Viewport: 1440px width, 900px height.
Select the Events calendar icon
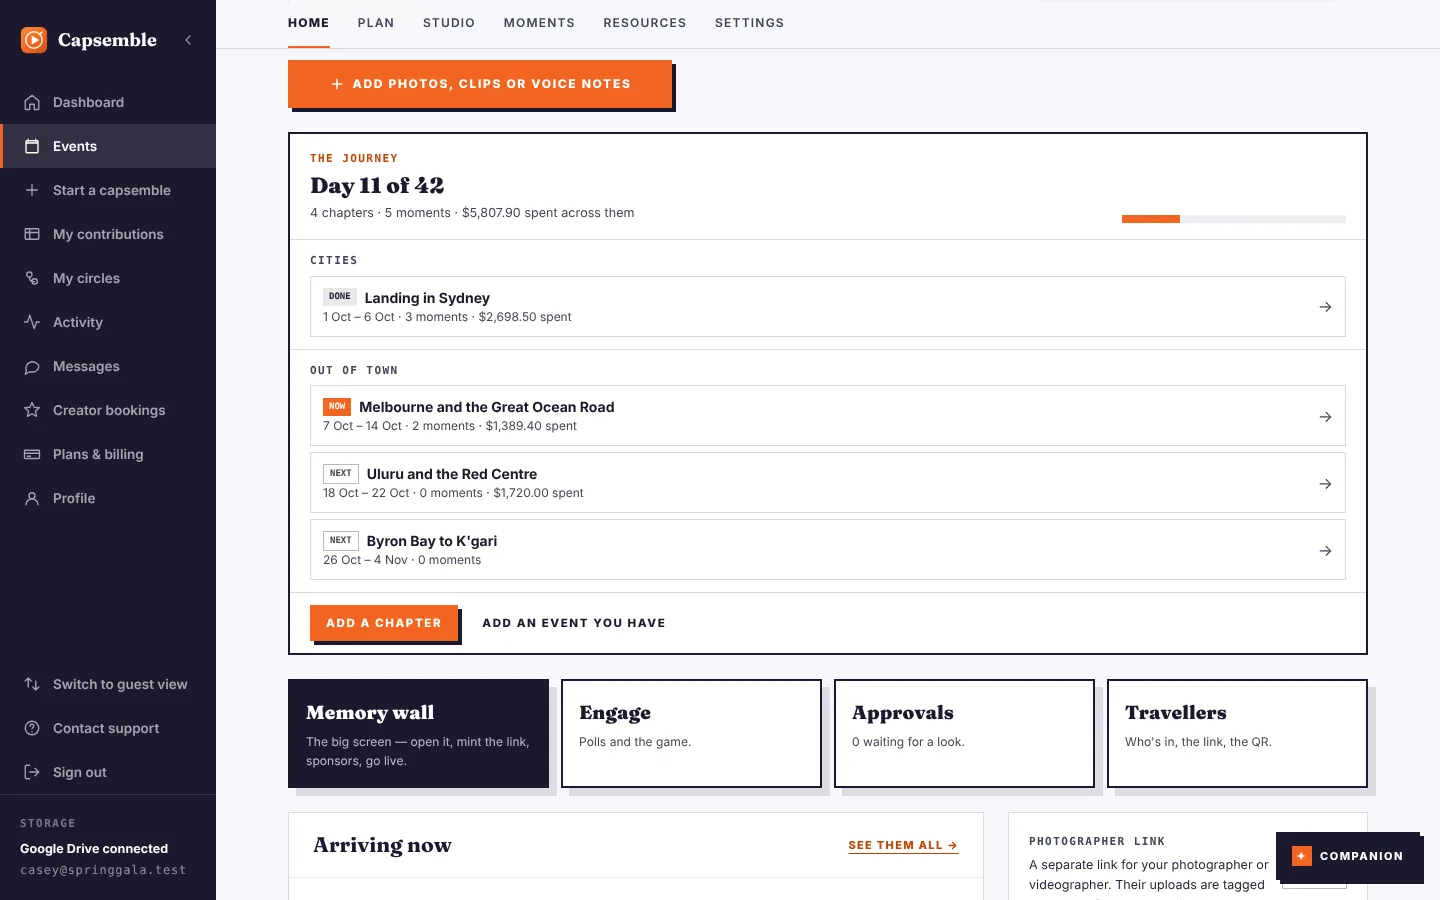(32, 146)
